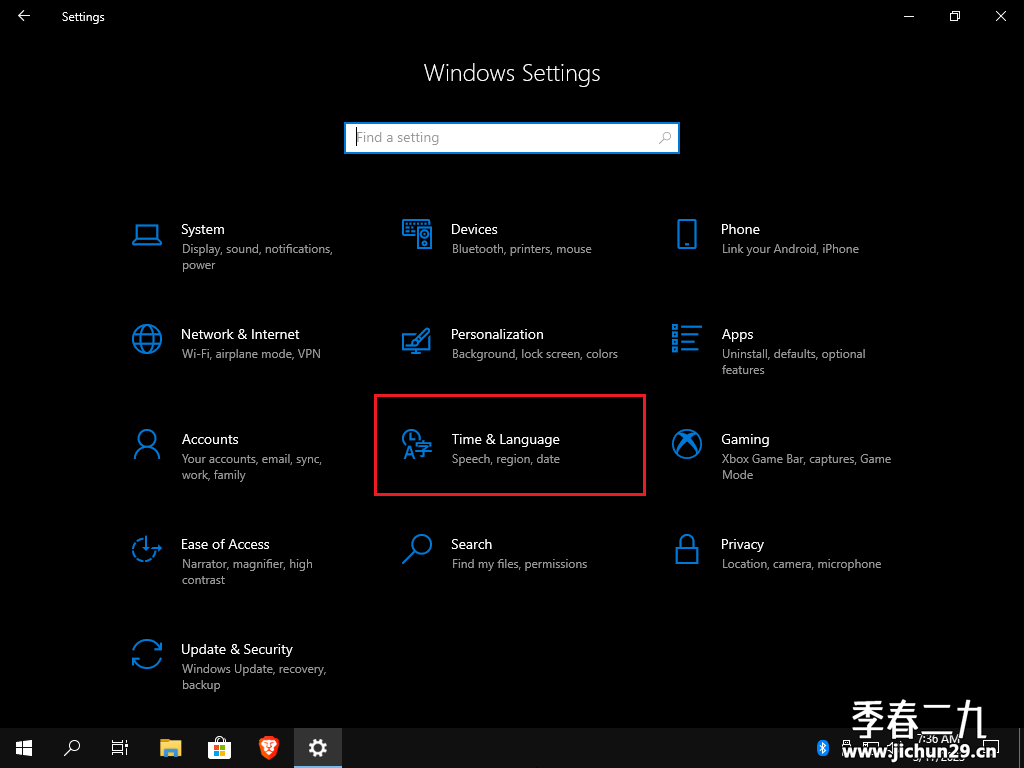Click the Task View taskbar button

point(120,748)
